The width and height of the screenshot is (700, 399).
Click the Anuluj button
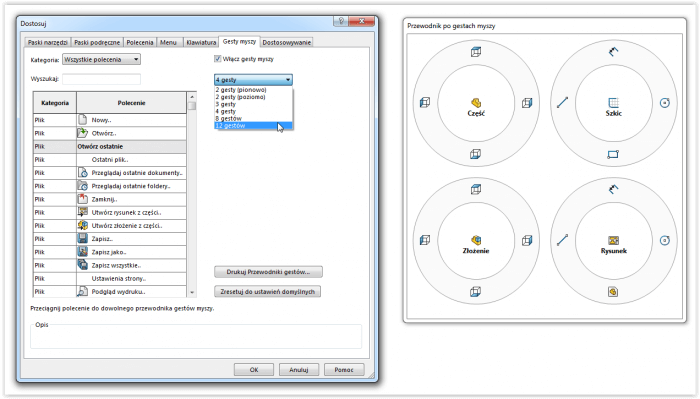(x=299, y=370)
